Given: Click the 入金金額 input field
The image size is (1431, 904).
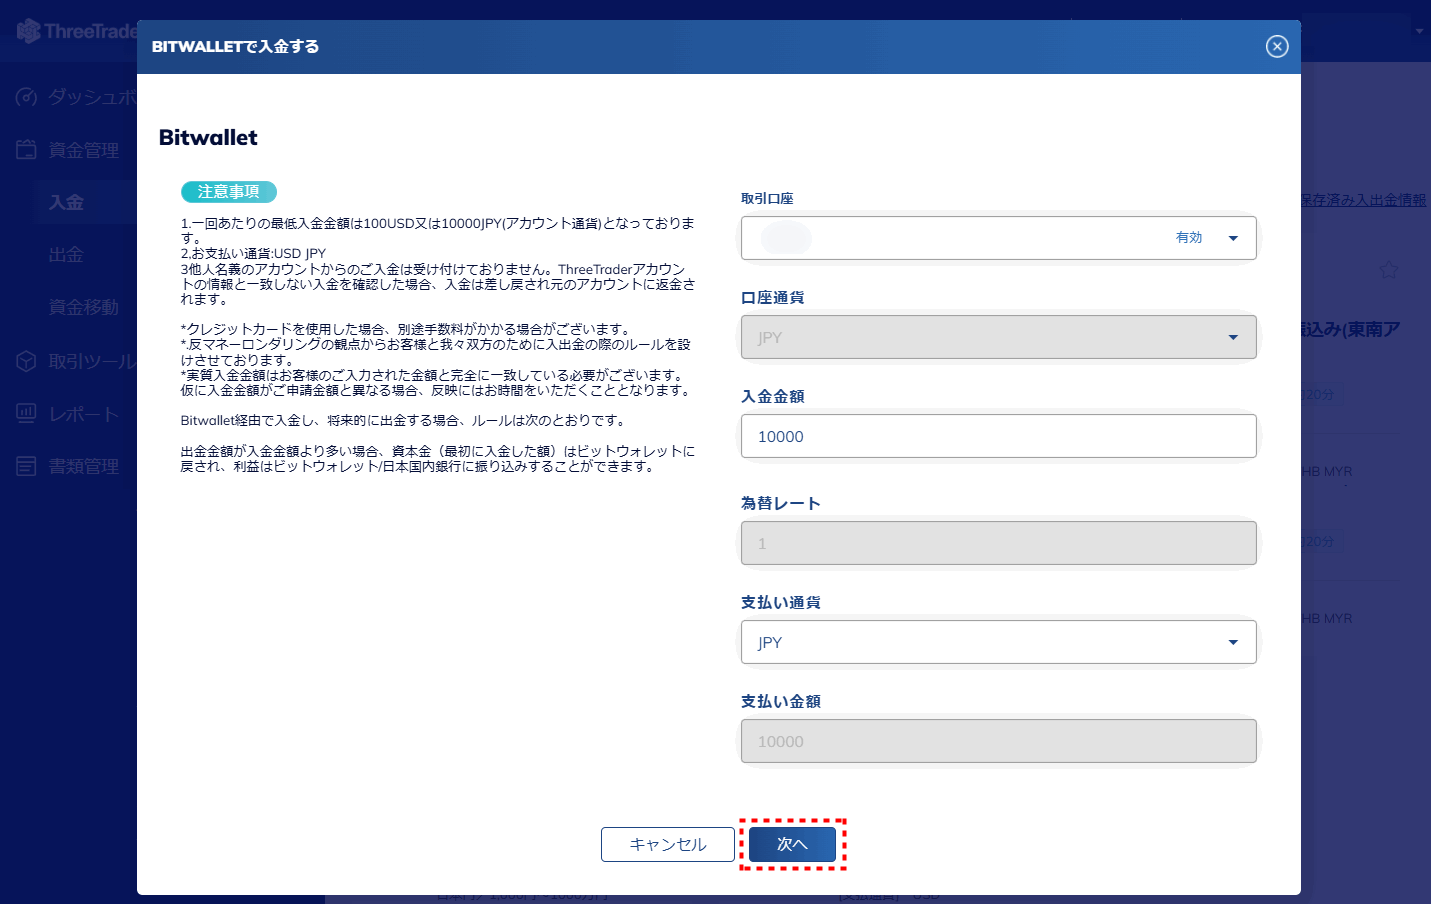Looking at the screenshot, I should [998, 436].
